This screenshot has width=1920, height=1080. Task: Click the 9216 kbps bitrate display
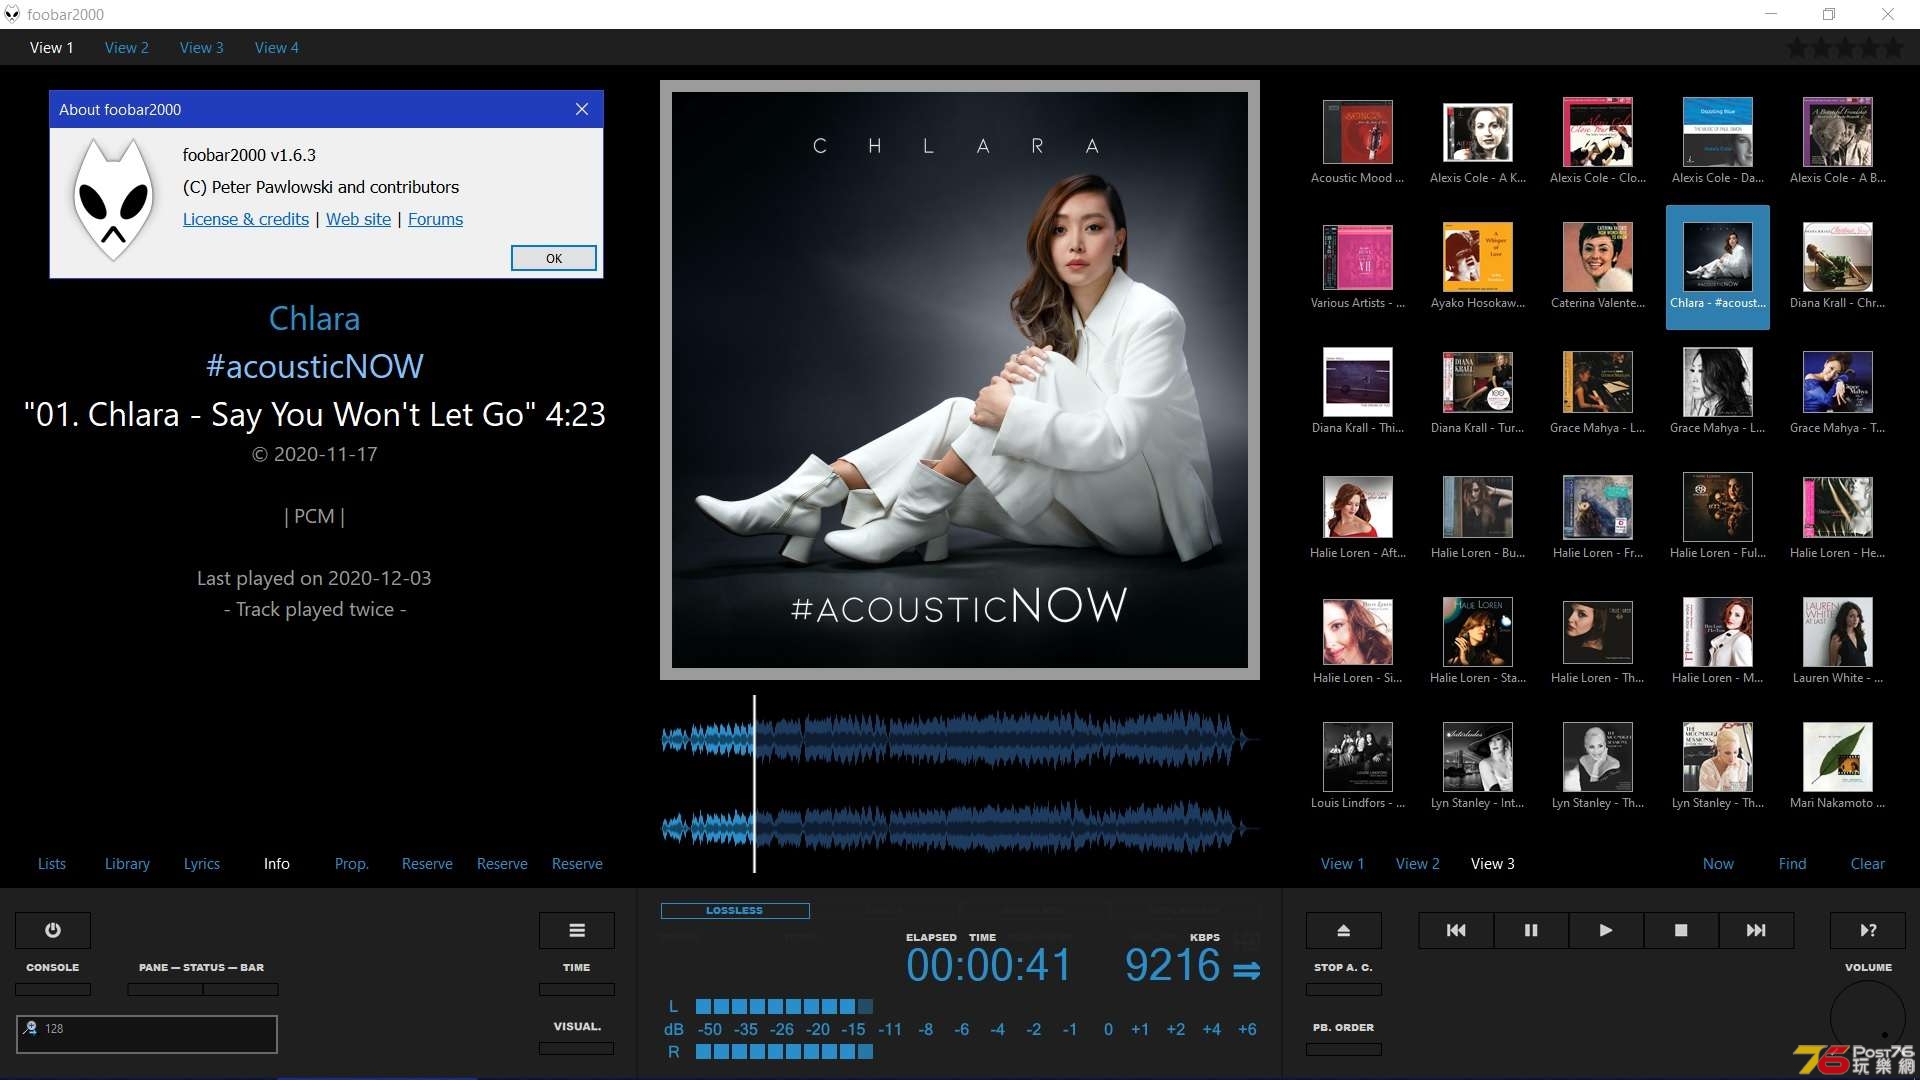(x=1172, y=966)
